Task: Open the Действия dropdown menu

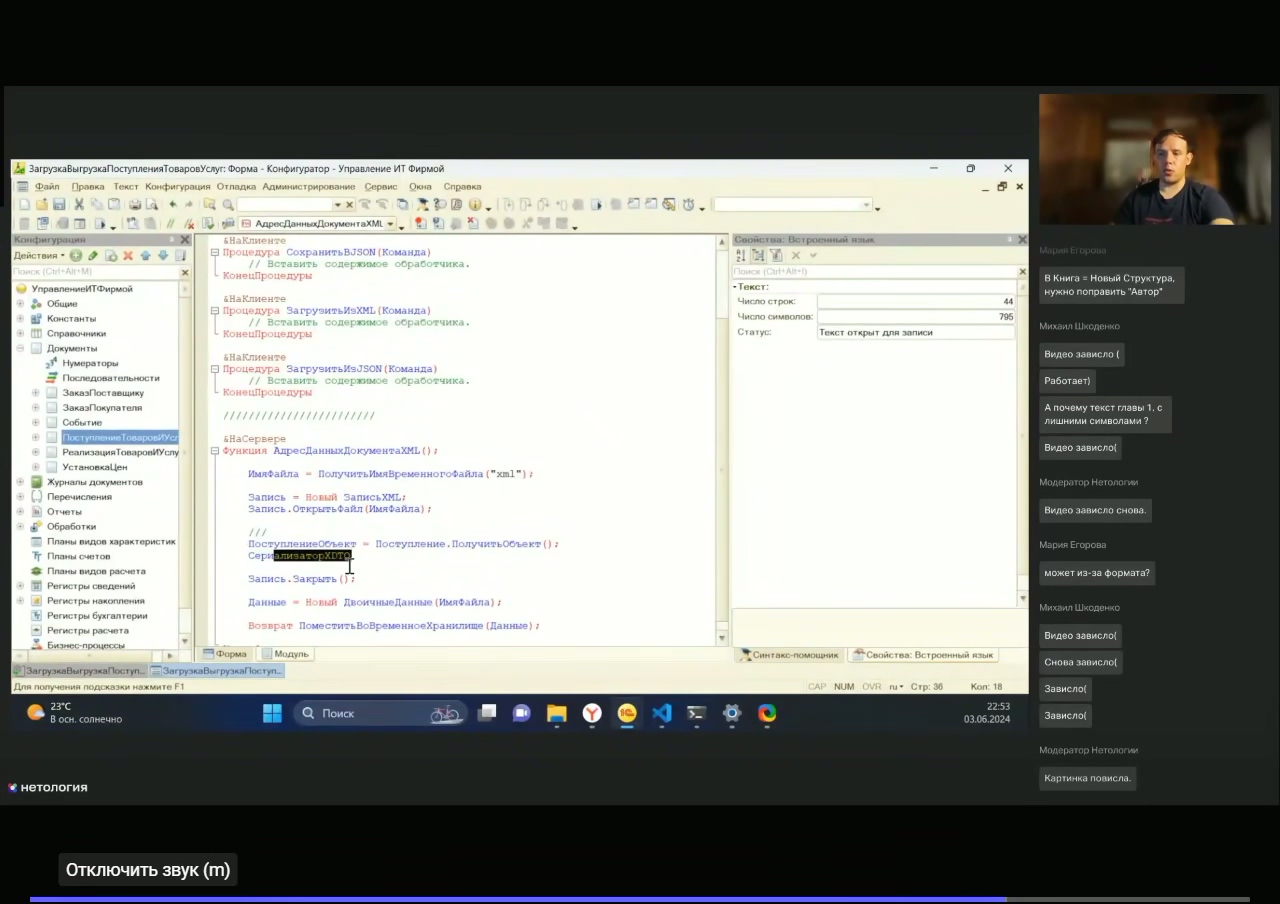Action: click(39, 256)
